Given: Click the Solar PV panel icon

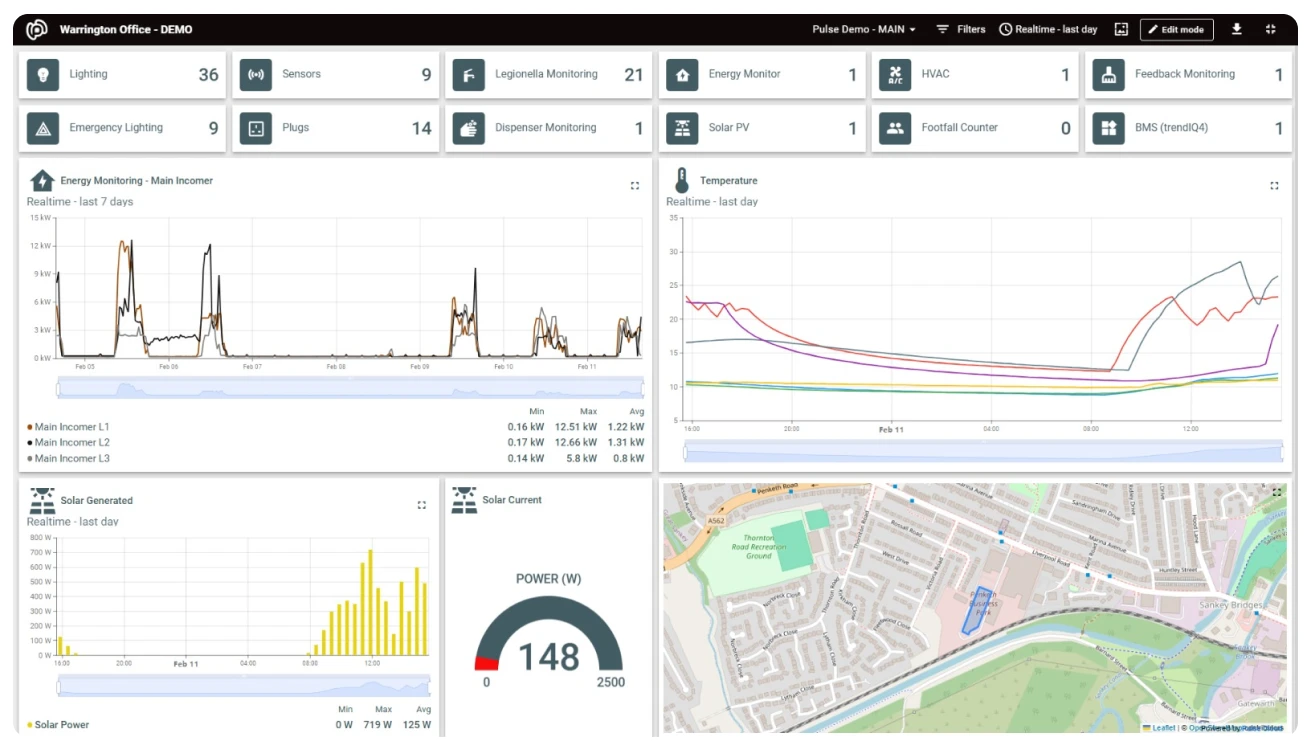Looking at the screenshot, I should click(682, 128).
